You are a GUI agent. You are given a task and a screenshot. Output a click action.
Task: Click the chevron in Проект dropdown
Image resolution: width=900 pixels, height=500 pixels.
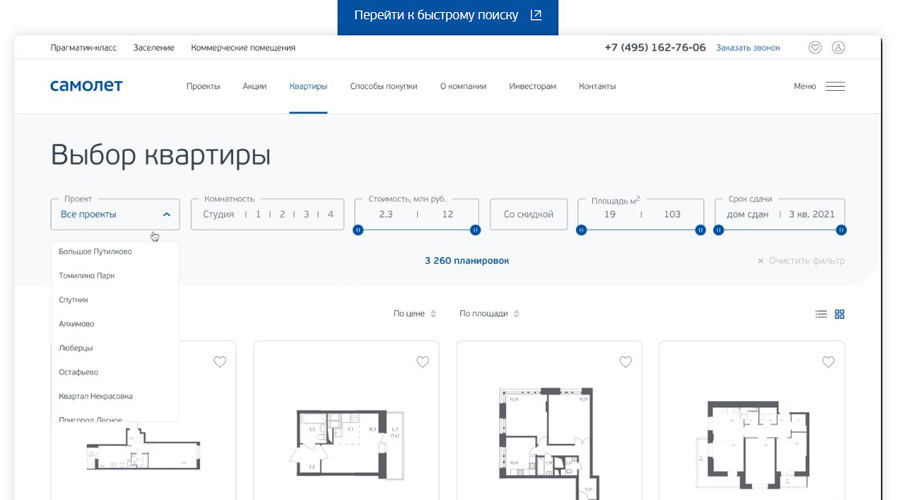point(166,214)
